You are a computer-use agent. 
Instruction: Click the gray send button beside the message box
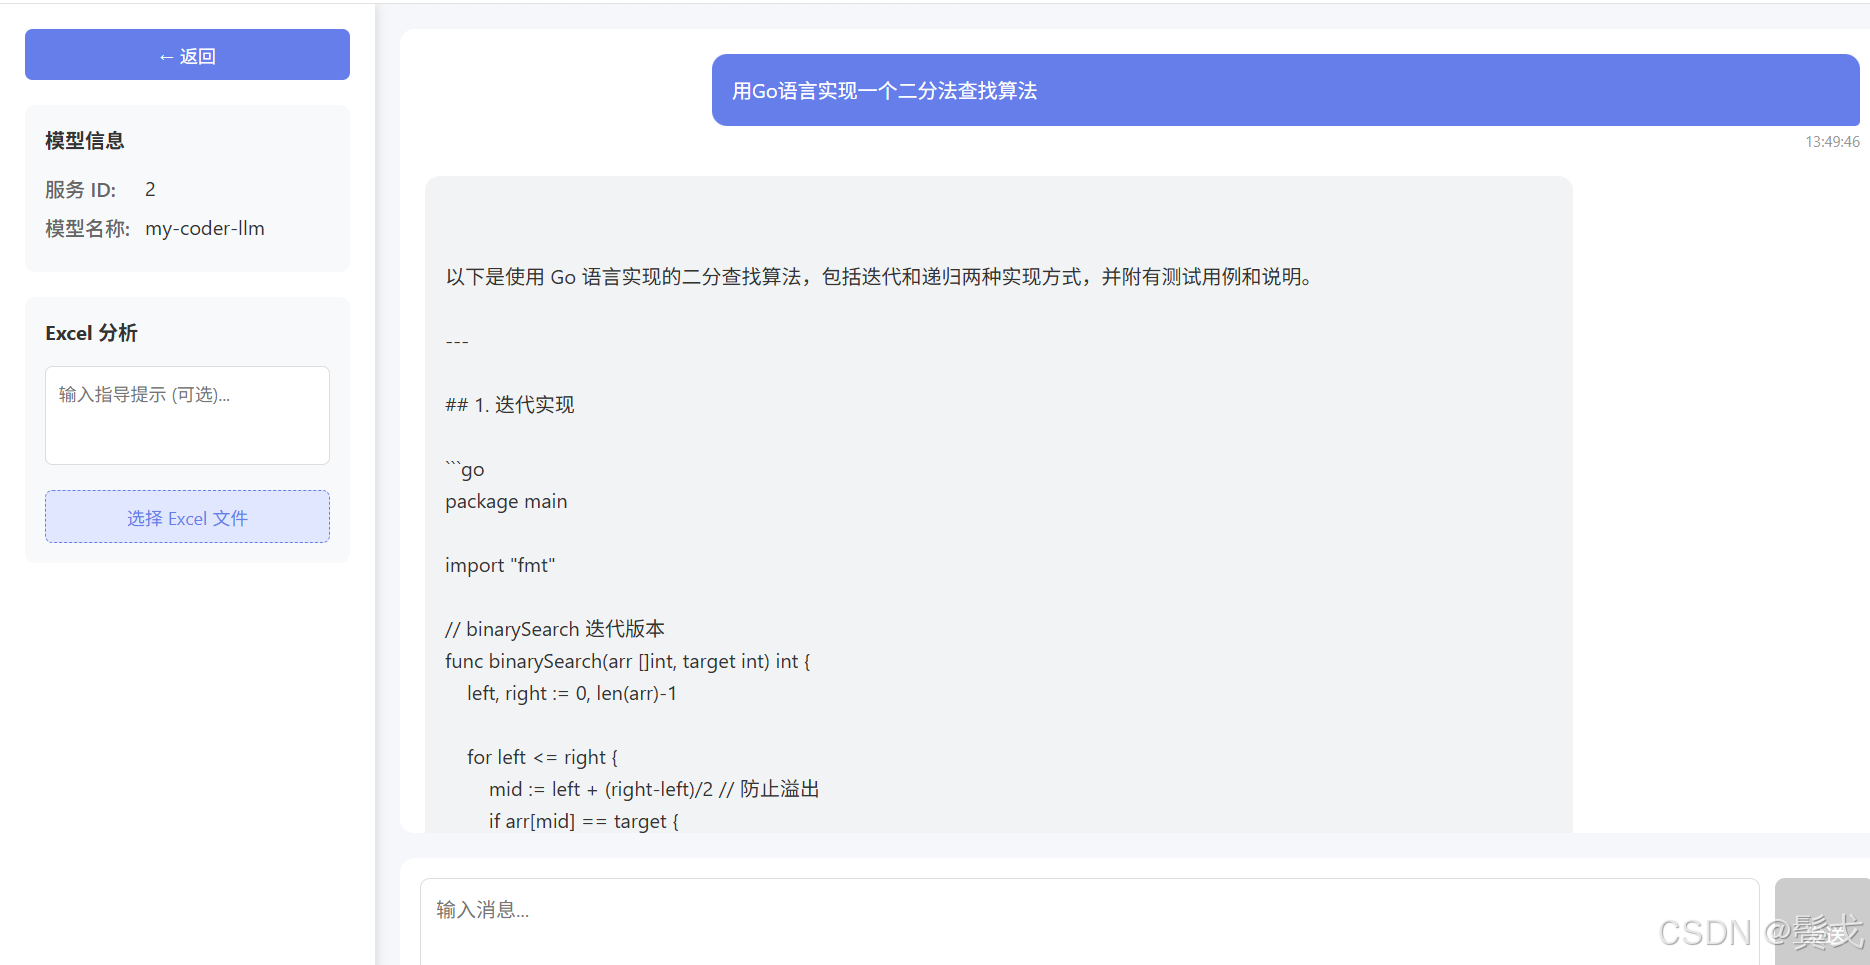click(1822, 921)
